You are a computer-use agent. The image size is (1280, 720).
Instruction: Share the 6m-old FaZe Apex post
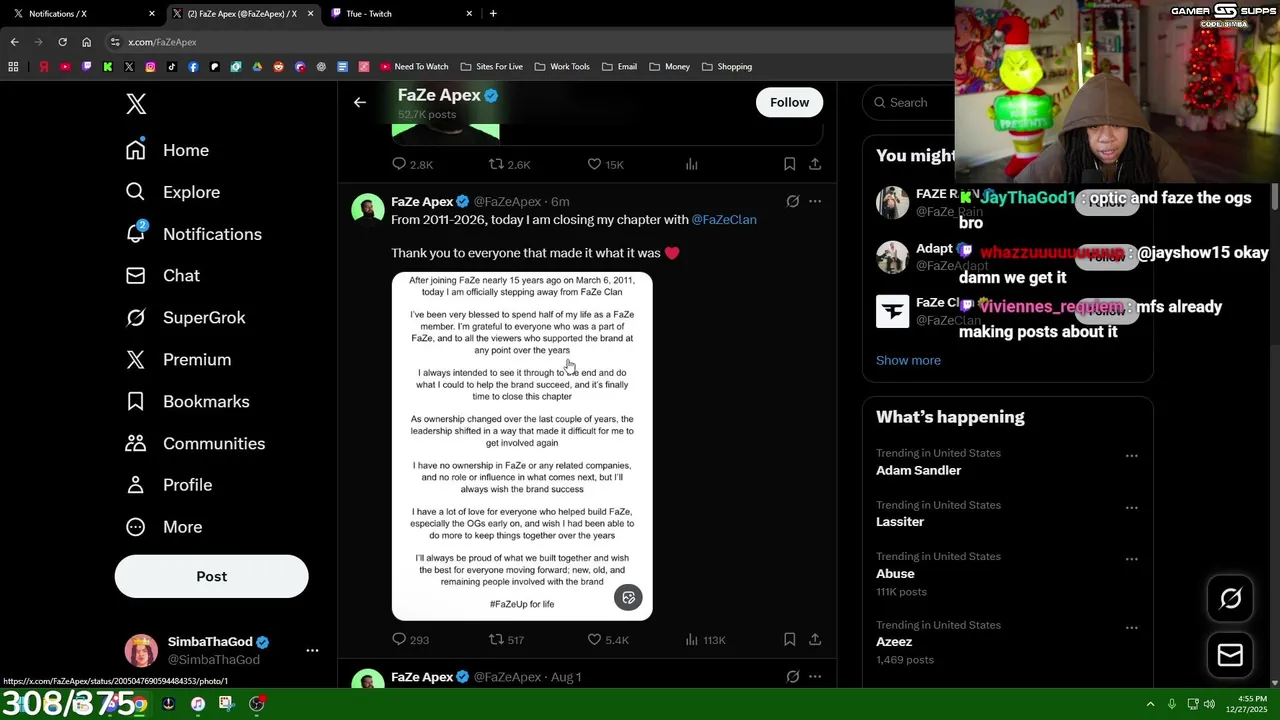(x=815, y=639)
